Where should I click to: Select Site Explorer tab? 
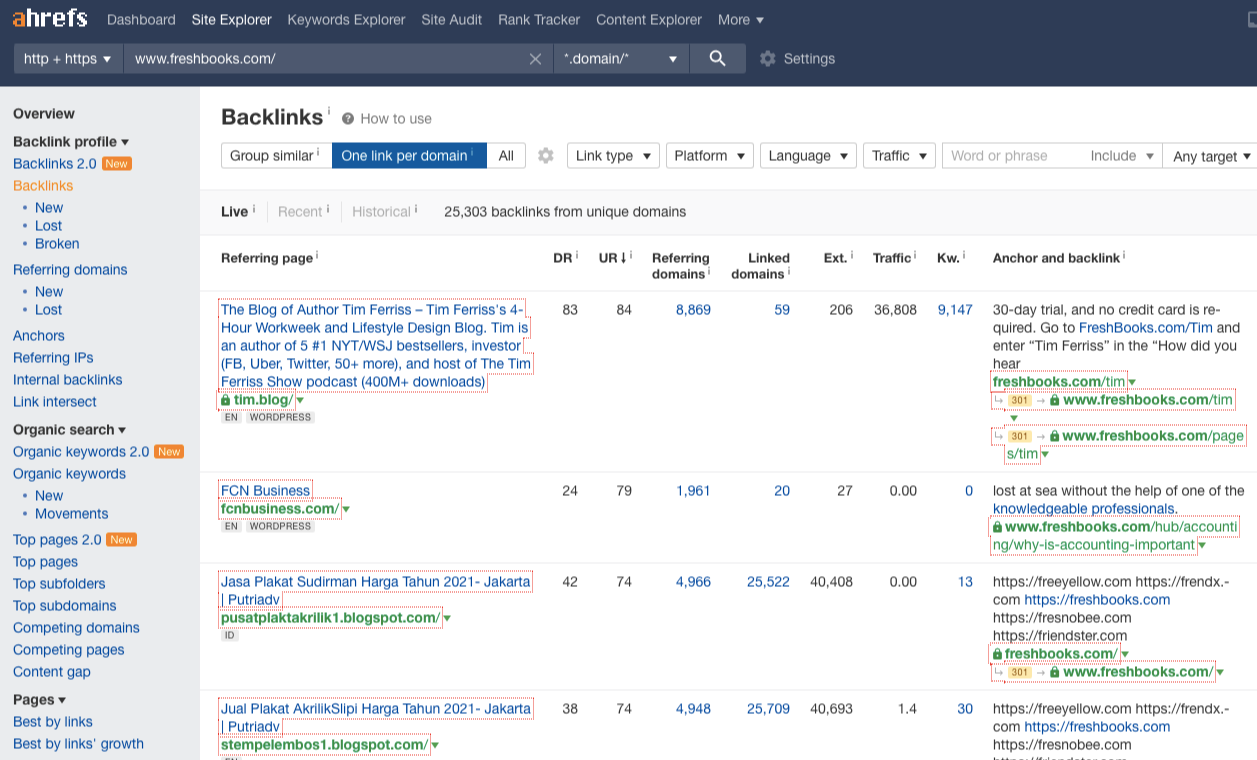[x=231, y=20]
